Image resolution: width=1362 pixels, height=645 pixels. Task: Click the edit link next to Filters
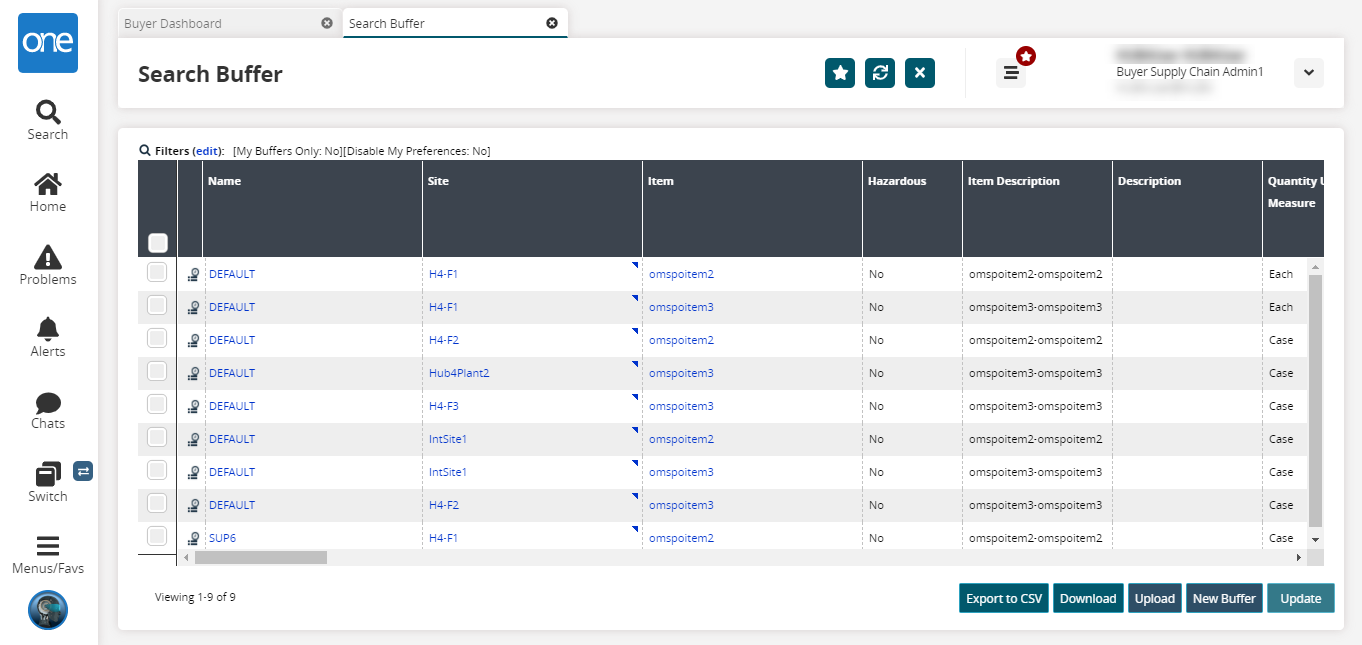[207, 151]
